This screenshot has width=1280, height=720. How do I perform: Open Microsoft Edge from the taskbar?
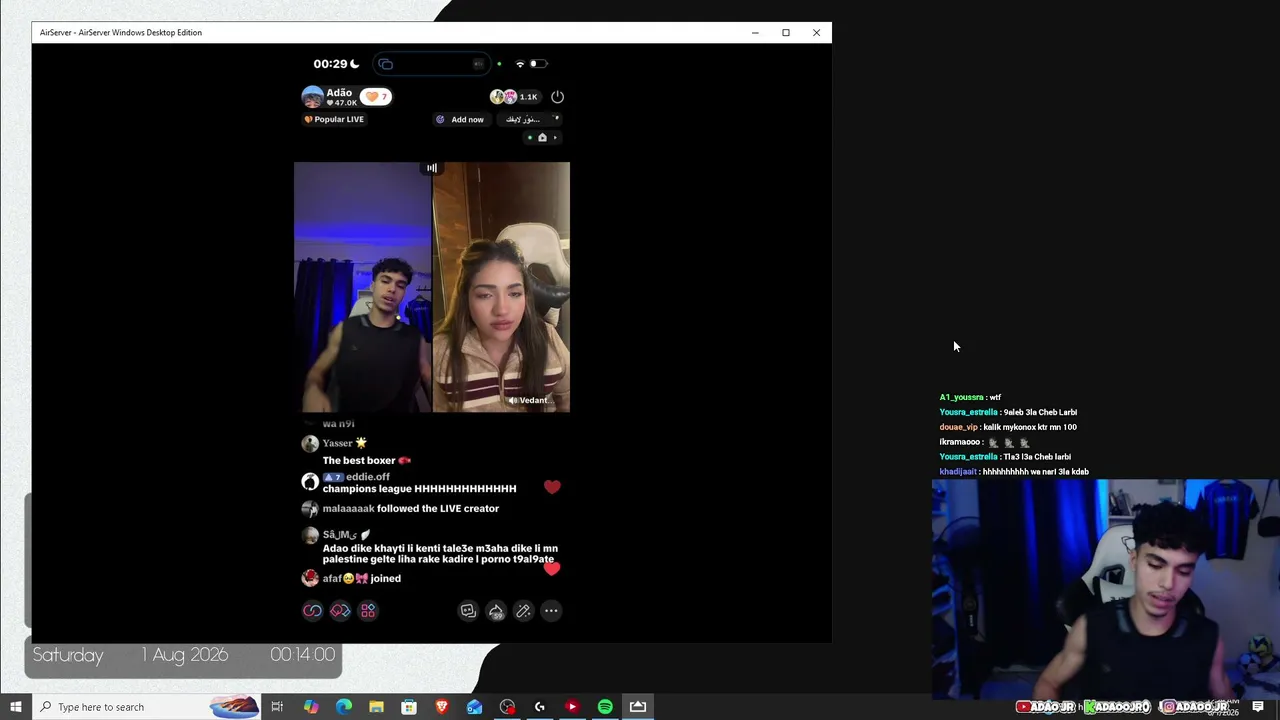point(344,707)
